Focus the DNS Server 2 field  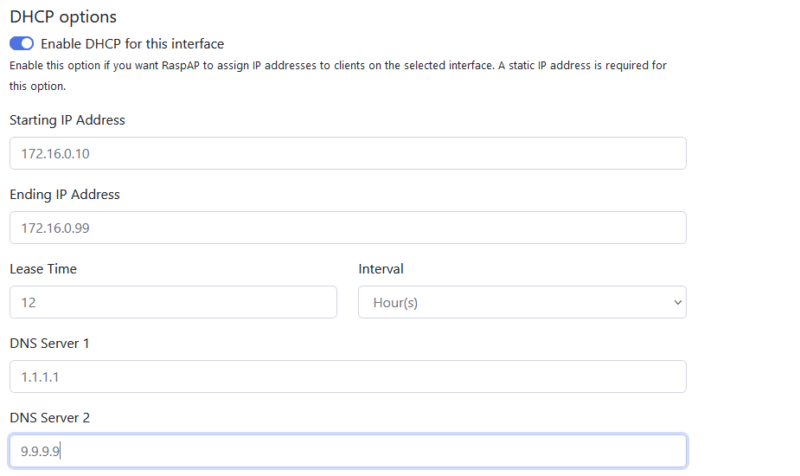pos(347,450)
